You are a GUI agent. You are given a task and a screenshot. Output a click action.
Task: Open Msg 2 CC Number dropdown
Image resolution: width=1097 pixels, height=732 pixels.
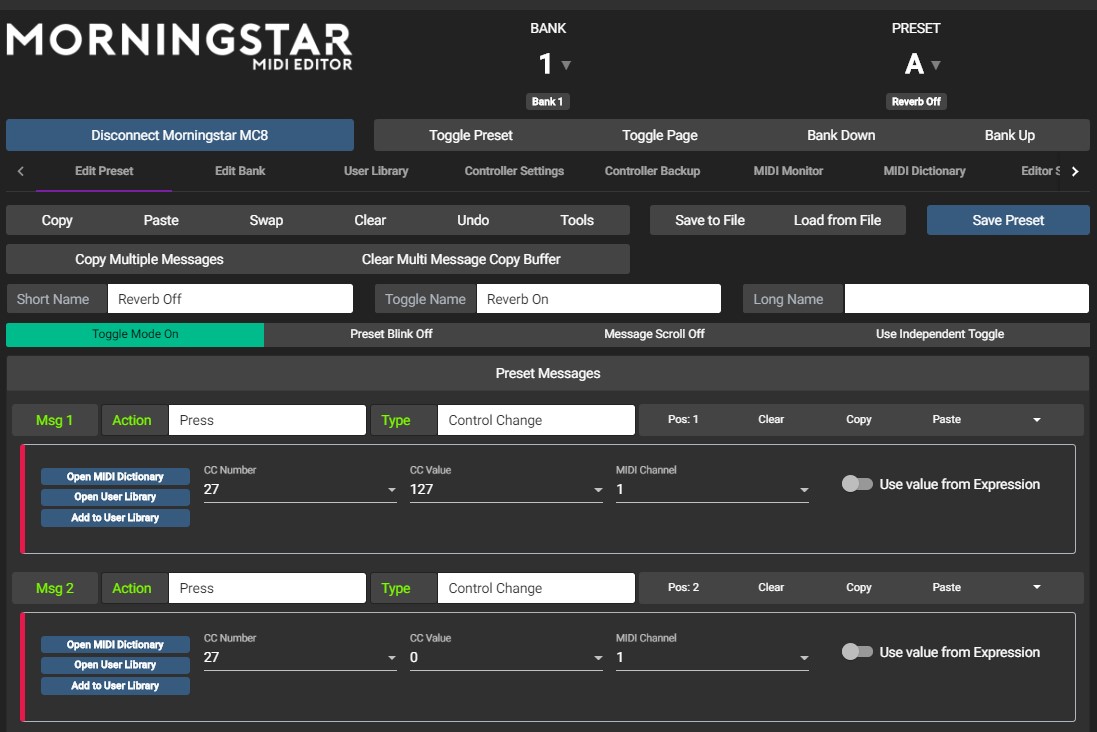click(300, 657)
